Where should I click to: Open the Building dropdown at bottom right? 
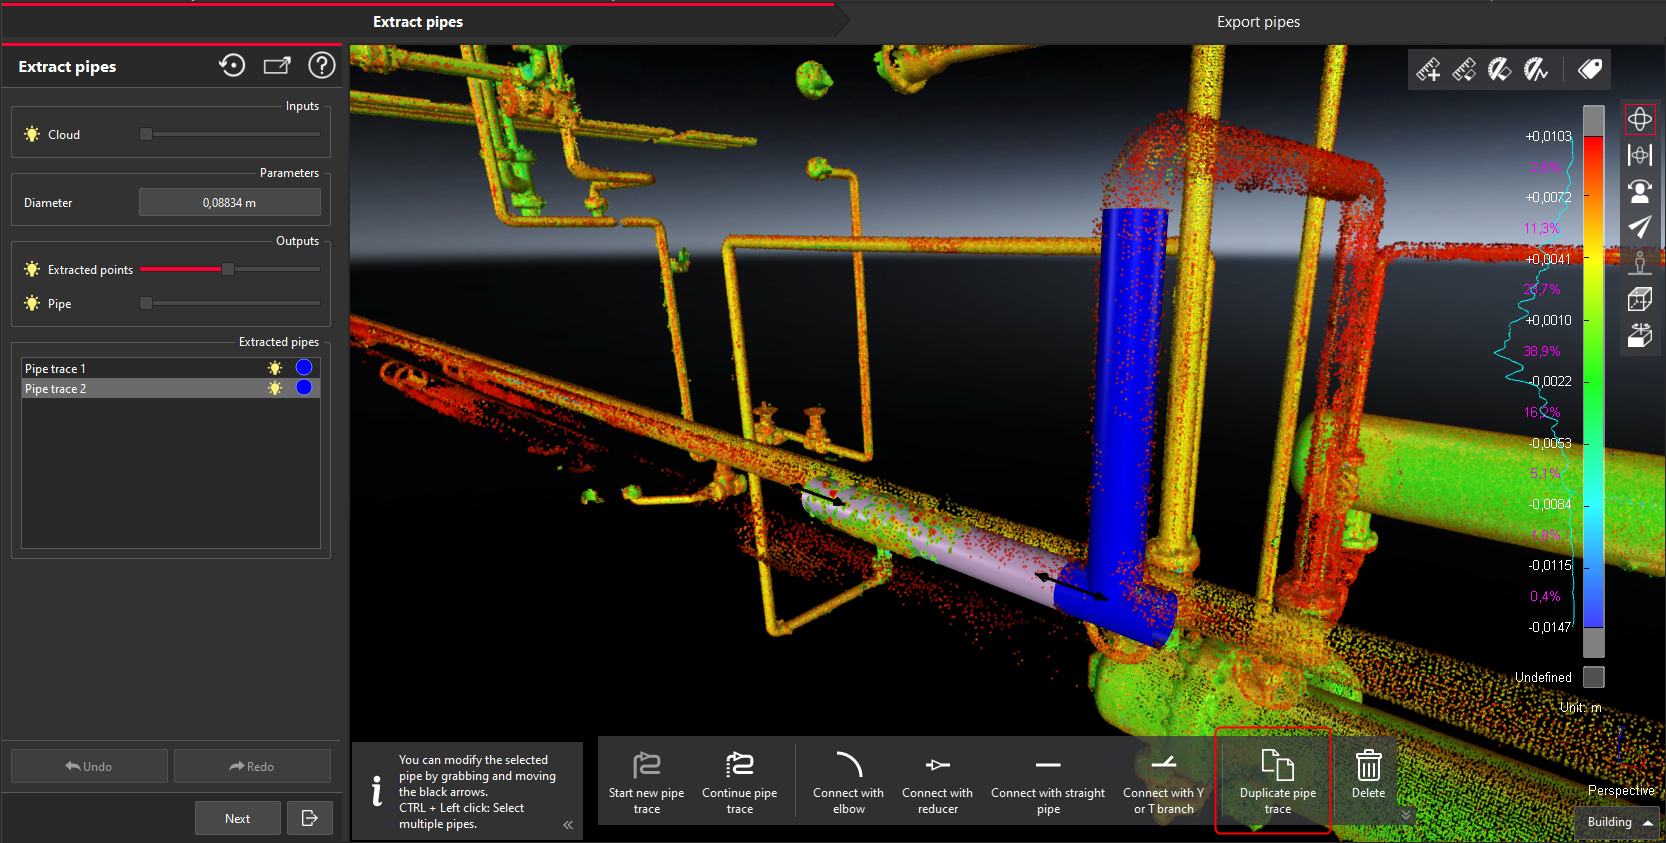tap(1619, 822)
